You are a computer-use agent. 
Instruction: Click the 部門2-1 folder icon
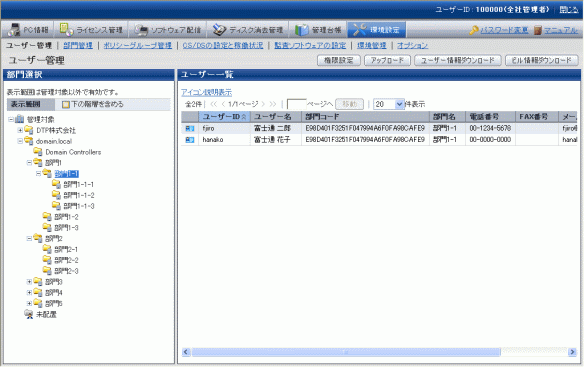(47, 249)
